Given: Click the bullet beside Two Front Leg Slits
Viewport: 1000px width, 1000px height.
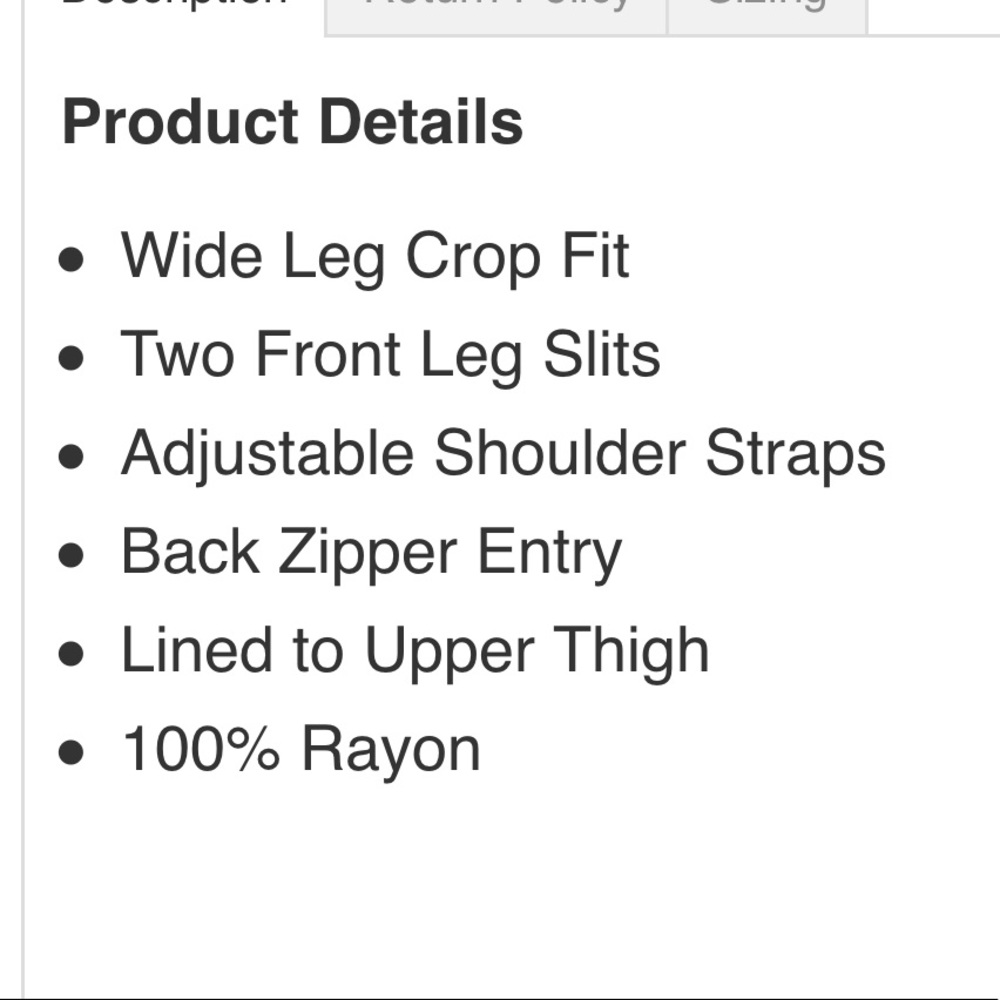Looking at the screenshot, I should coord(71,358).
